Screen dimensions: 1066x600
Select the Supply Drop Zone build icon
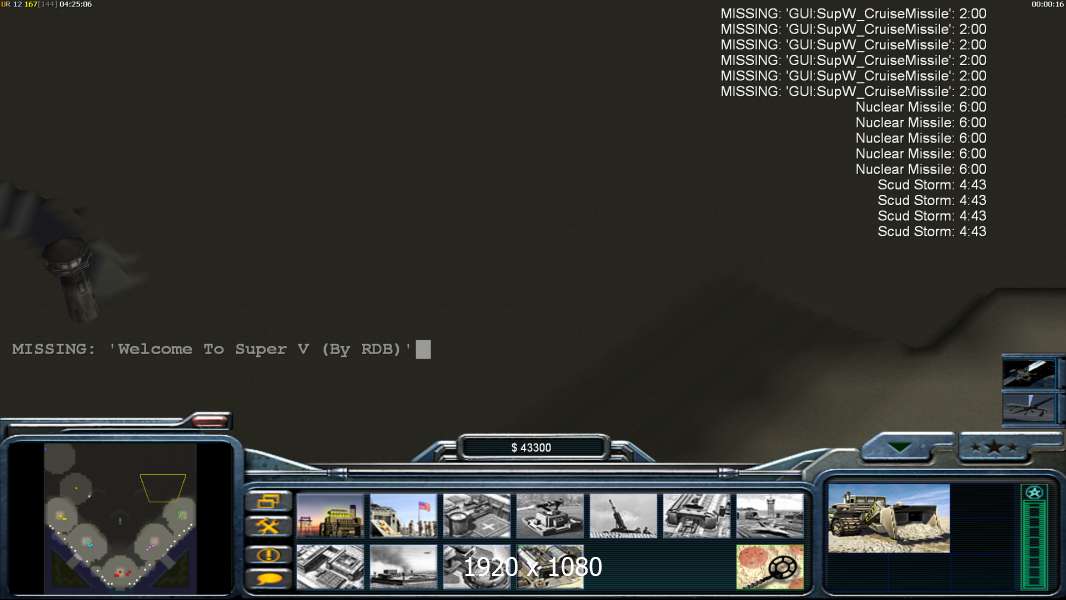tap(404, 567)
